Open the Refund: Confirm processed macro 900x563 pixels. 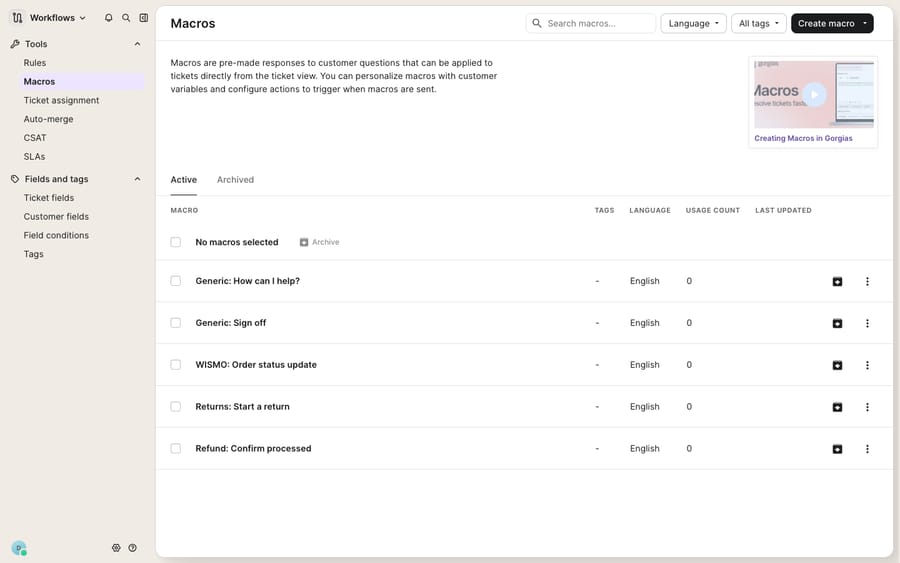click(253, 449)
